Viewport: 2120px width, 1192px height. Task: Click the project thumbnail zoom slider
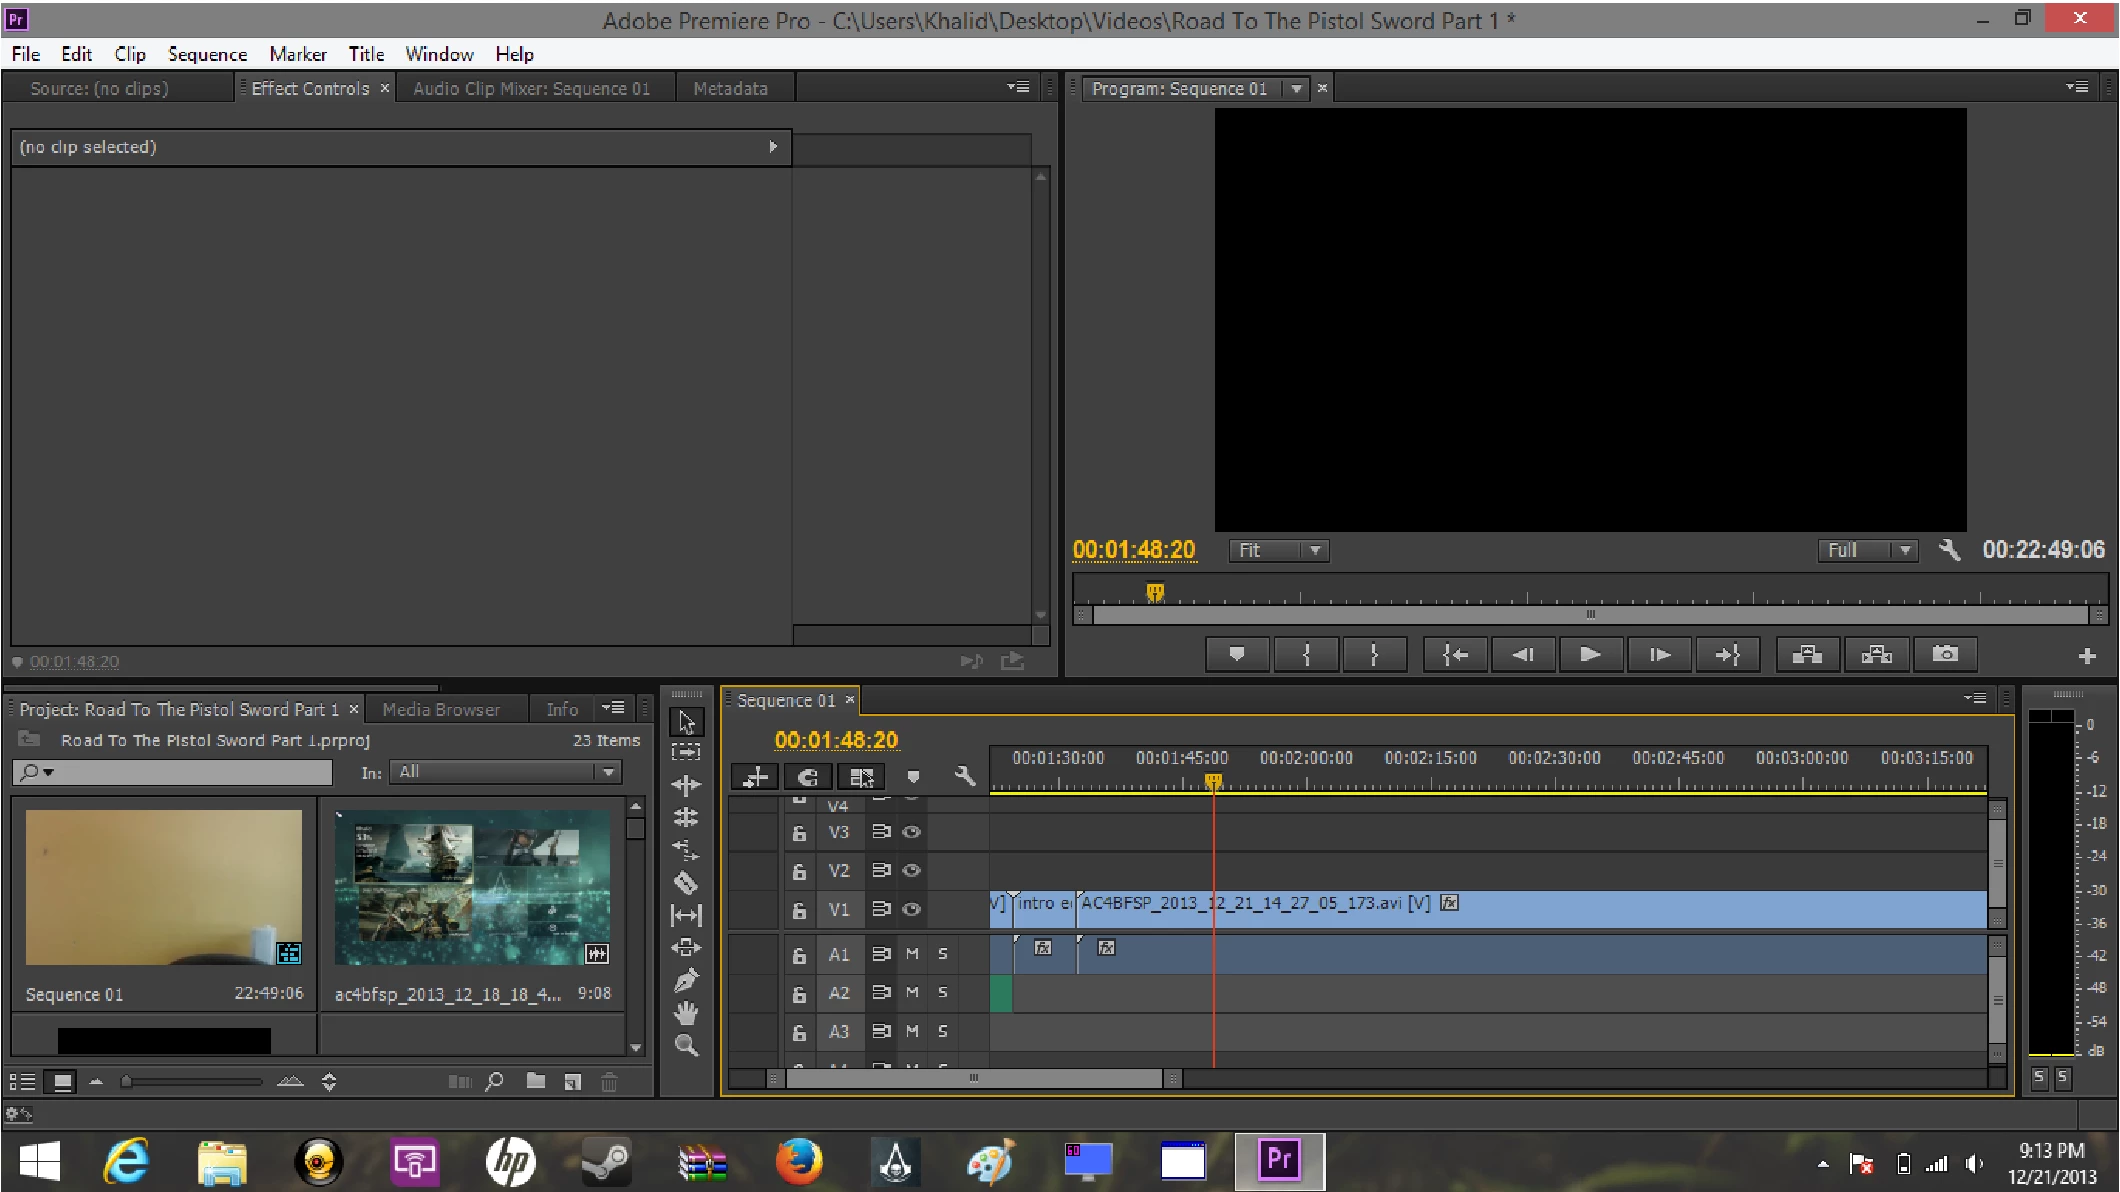[x=190, y=1081]
